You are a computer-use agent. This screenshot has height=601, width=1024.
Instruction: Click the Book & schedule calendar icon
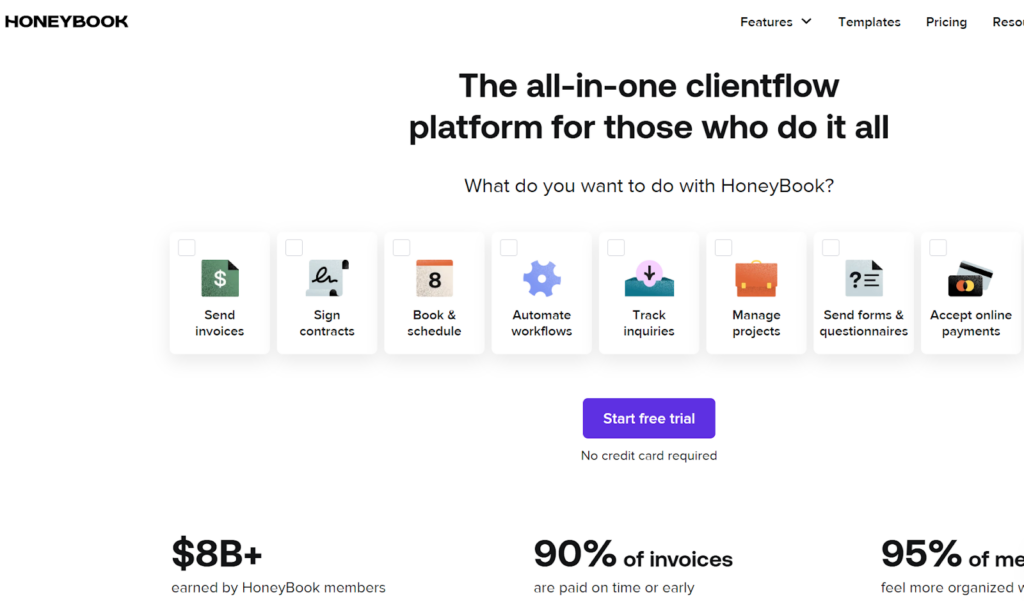pos(434,279)
